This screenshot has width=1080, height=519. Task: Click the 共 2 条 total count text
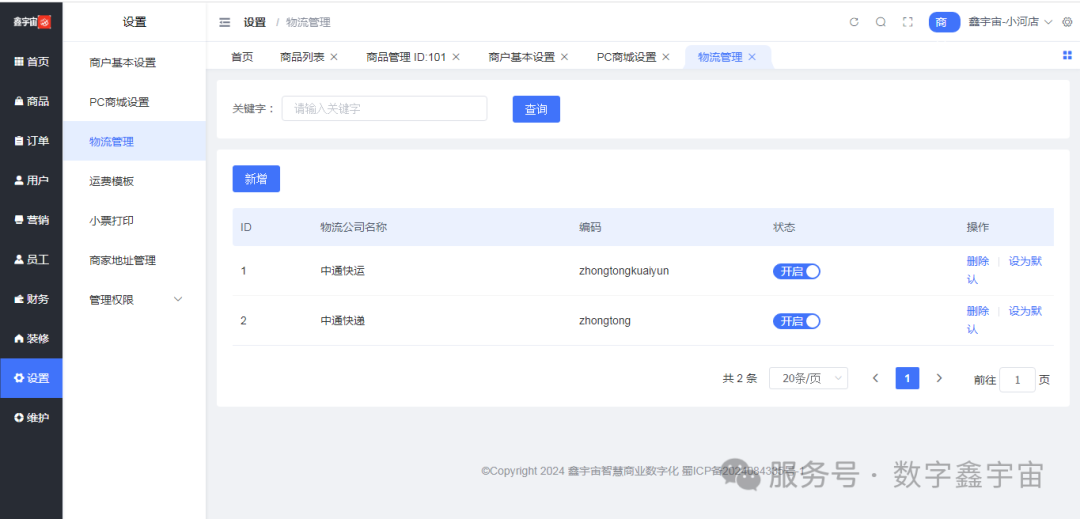click(740, 378)
